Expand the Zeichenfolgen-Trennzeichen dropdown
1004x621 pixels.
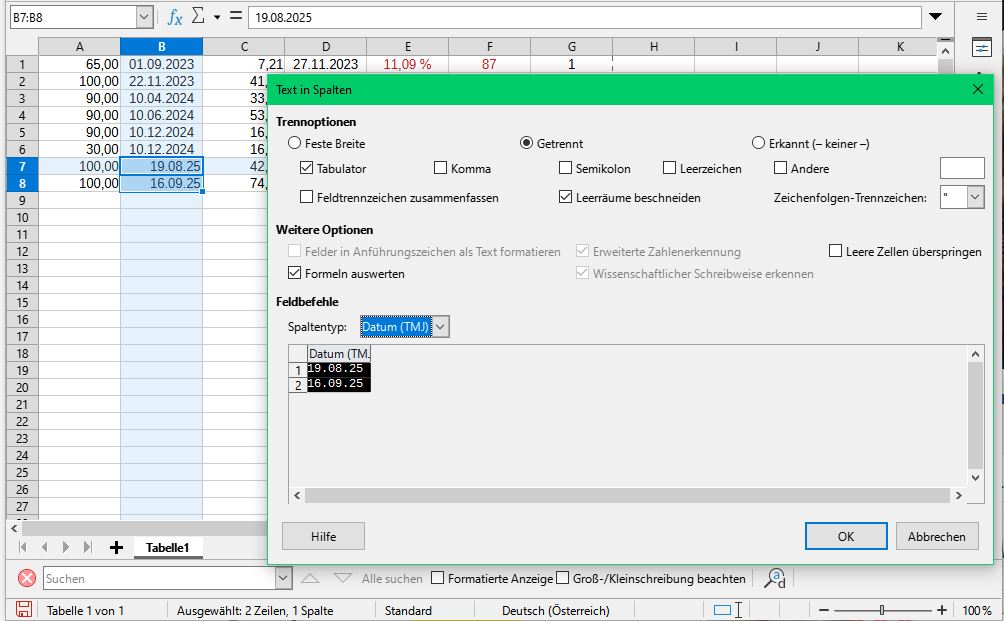[x=976, y=198]
